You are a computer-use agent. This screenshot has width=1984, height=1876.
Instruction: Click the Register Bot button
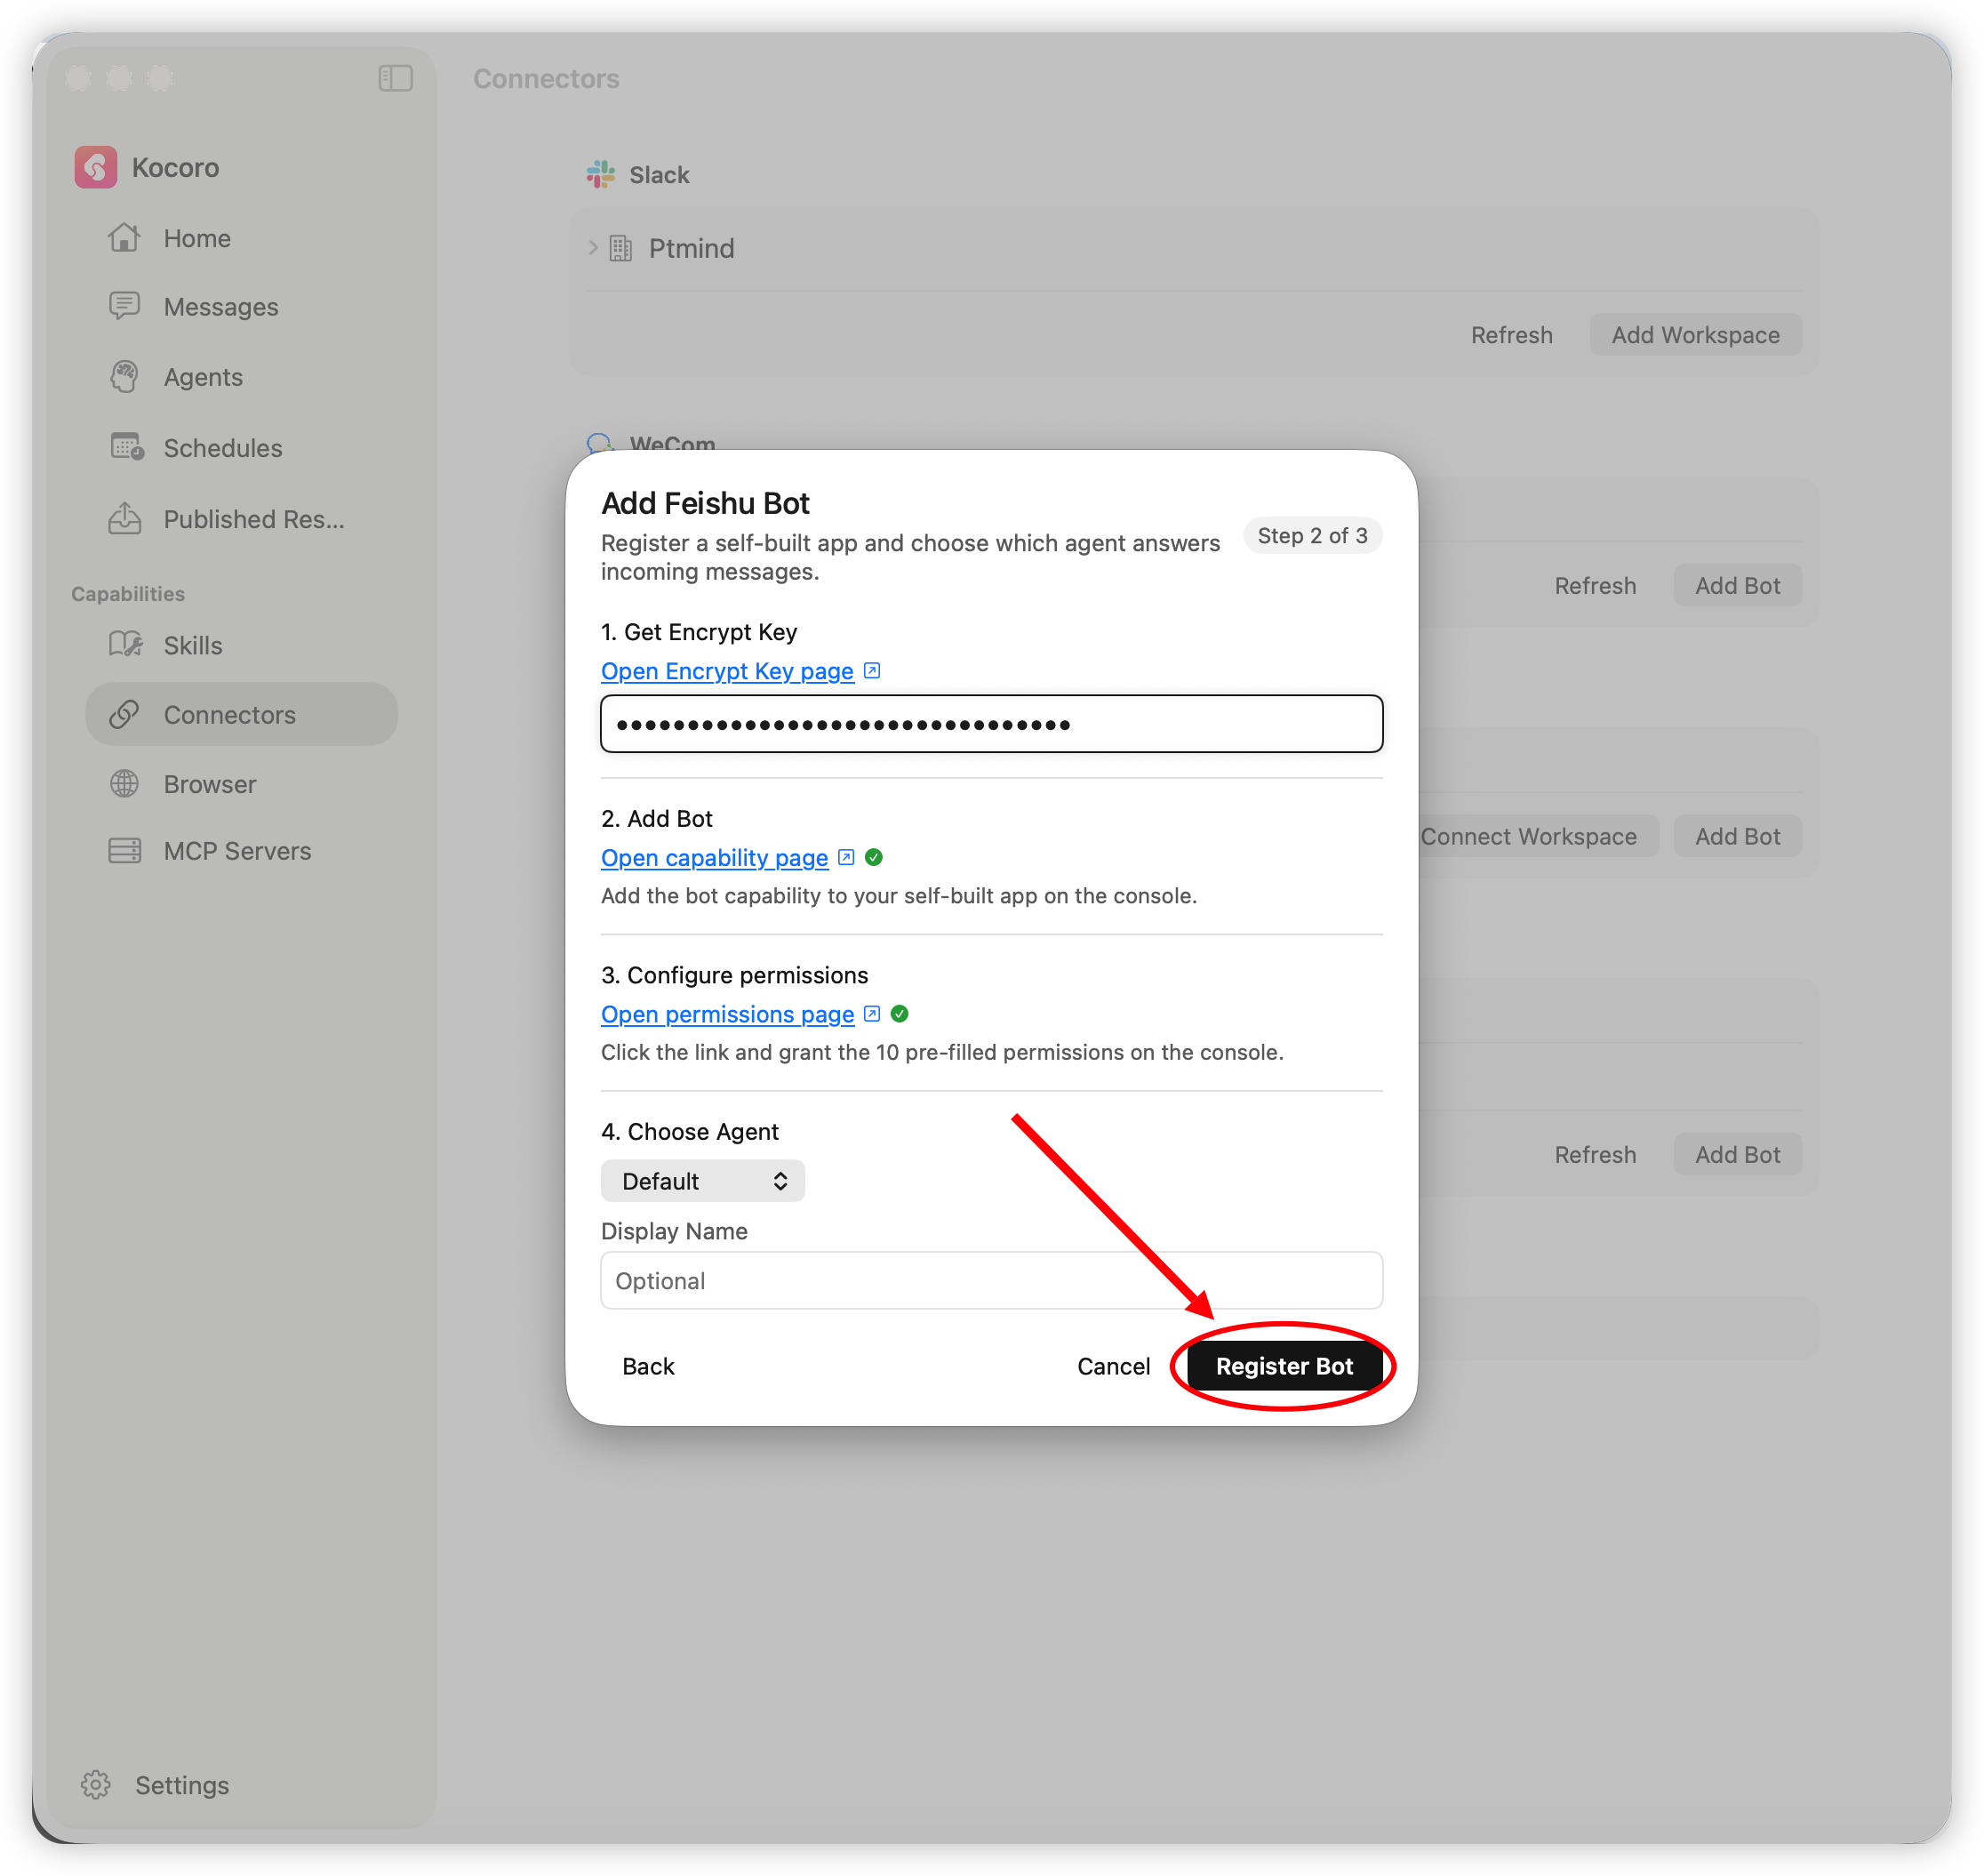click(x=1284, y=1366)
